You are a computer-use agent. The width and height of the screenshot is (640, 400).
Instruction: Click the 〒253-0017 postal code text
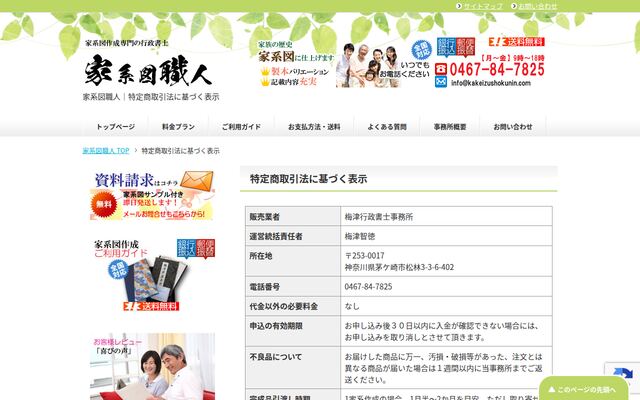coord(364,256)
